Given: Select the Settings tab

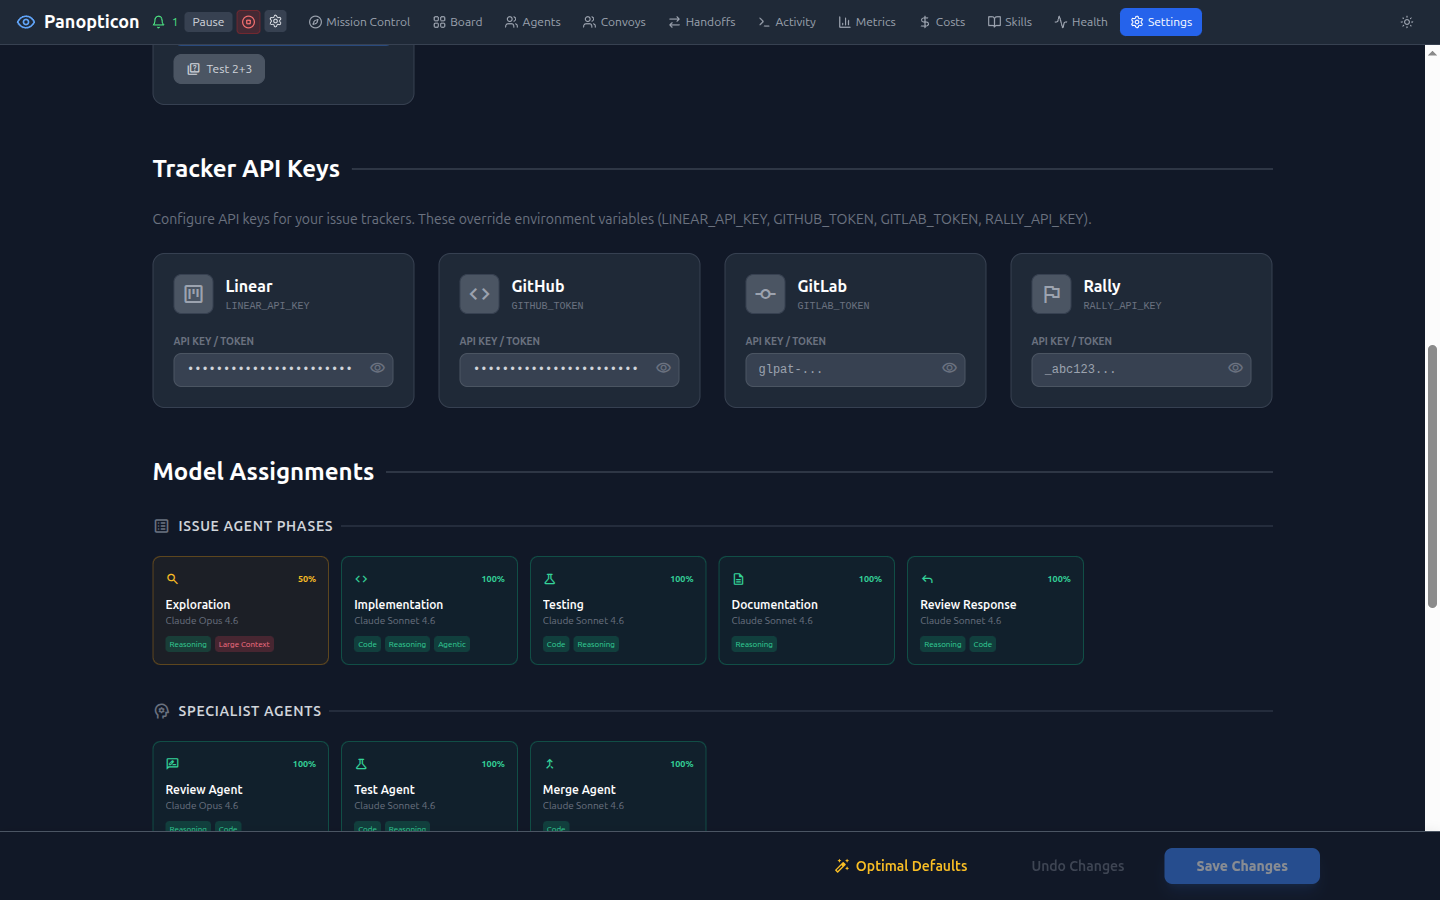Looking at the screenshot, I should pyautogui.click(x=1161, y=22).
